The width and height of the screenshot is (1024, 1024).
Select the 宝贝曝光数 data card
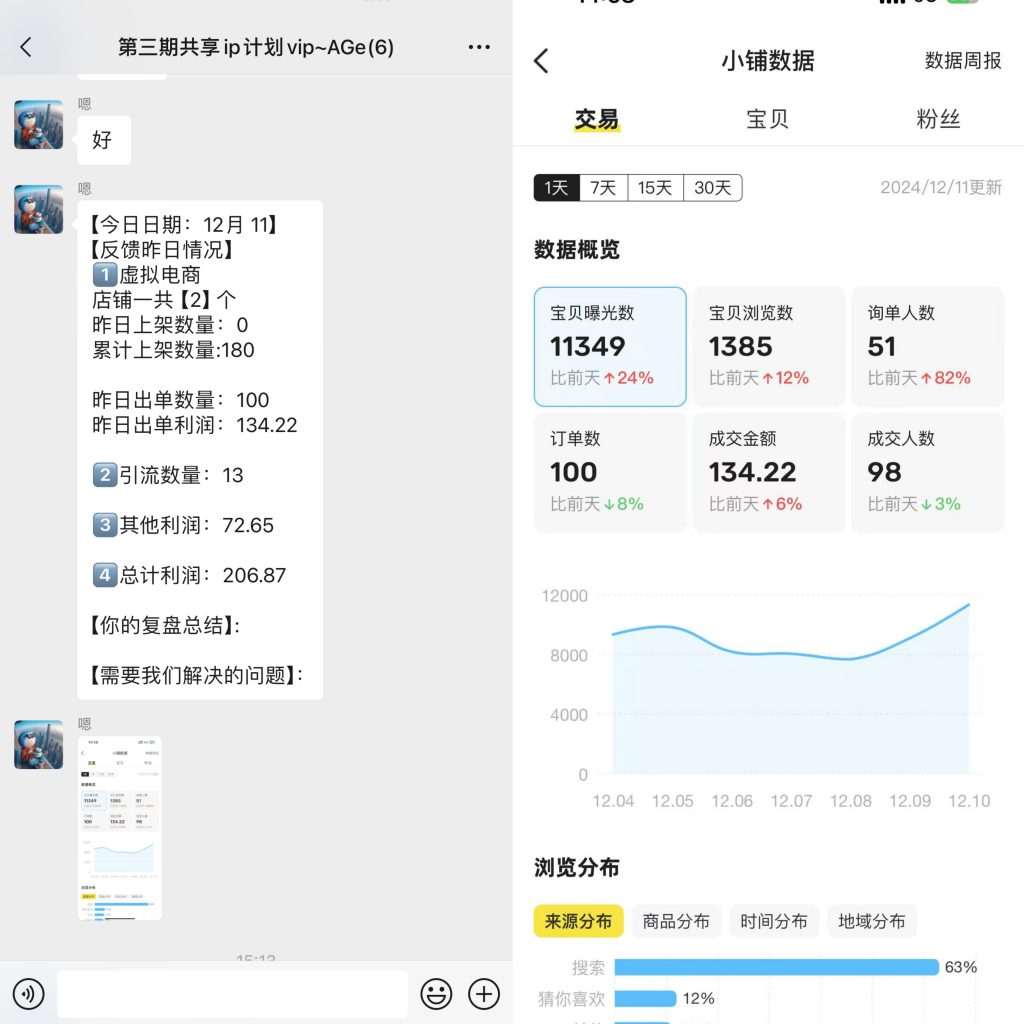click(610, 346)
